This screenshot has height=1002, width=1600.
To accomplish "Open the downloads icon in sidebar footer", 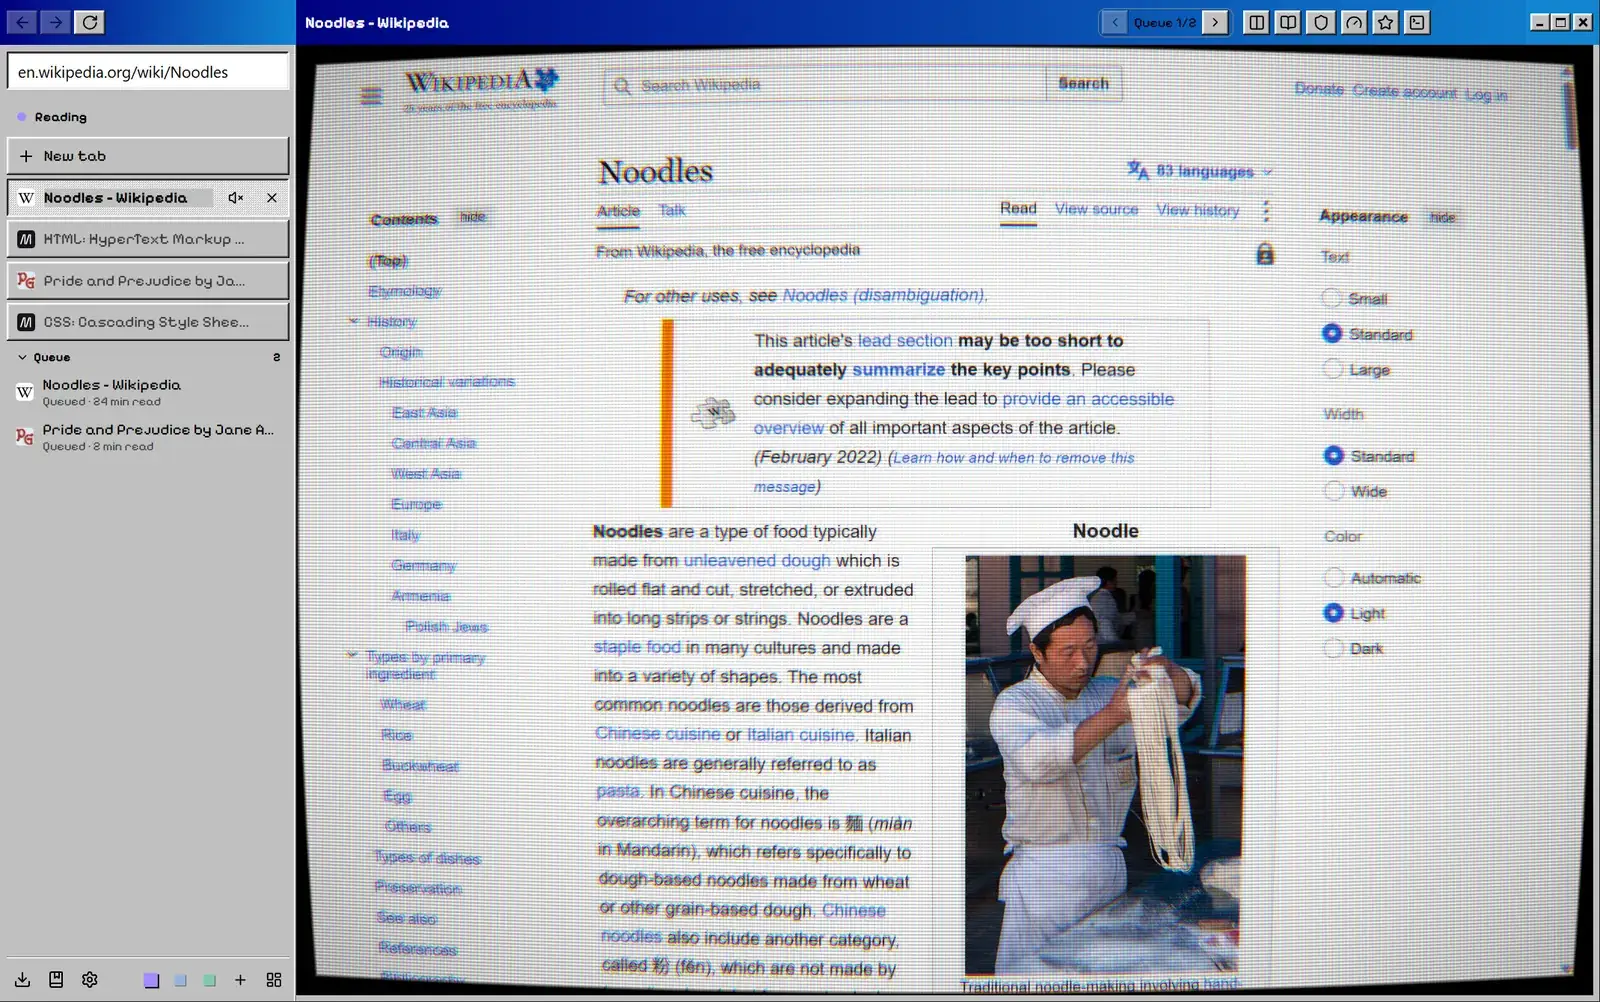I will [22, 980].
